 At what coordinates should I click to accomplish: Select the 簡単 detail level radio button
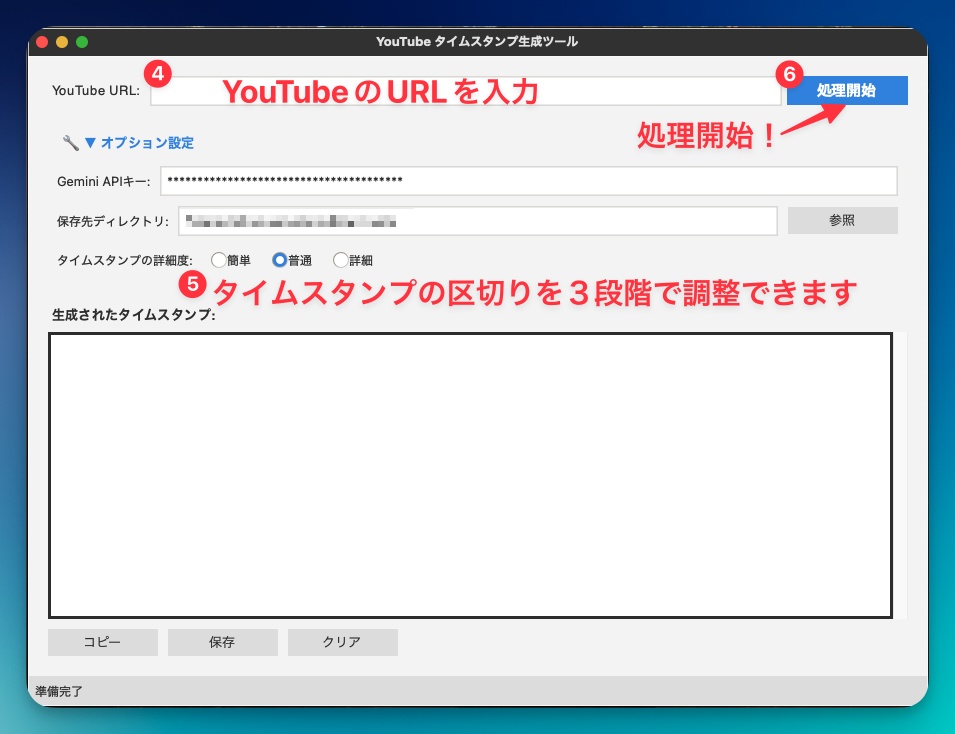click(219, 259)
